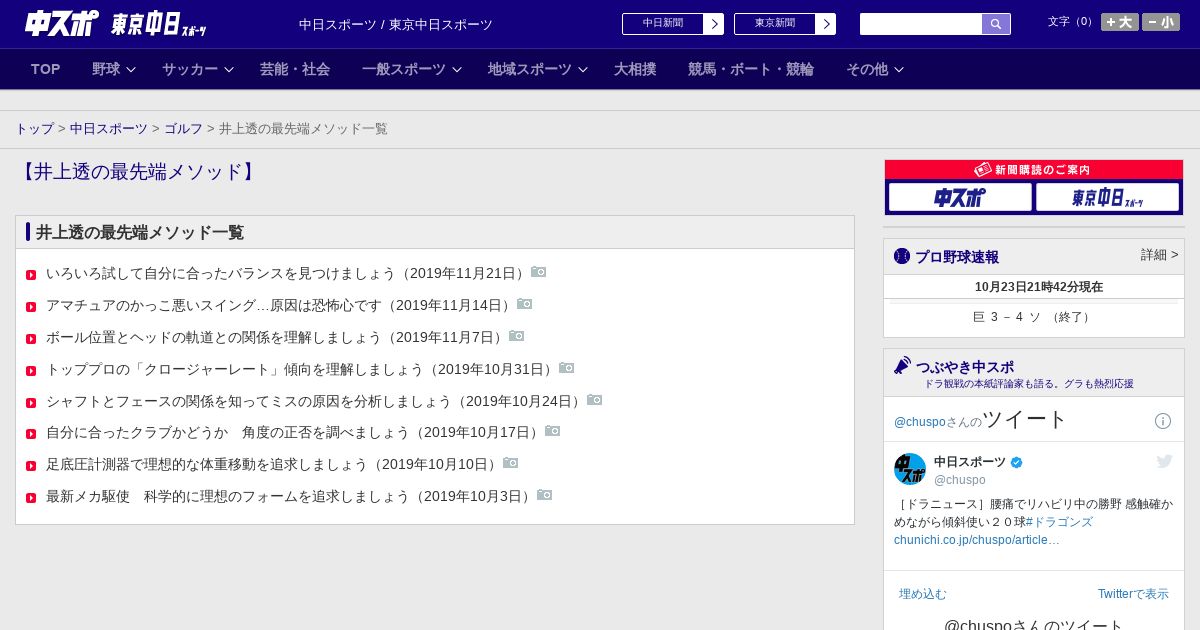The width and height of the screenshot is (1200, 630).
Task: Click the 中スポ site logo
Action: (x=61, y=23)
